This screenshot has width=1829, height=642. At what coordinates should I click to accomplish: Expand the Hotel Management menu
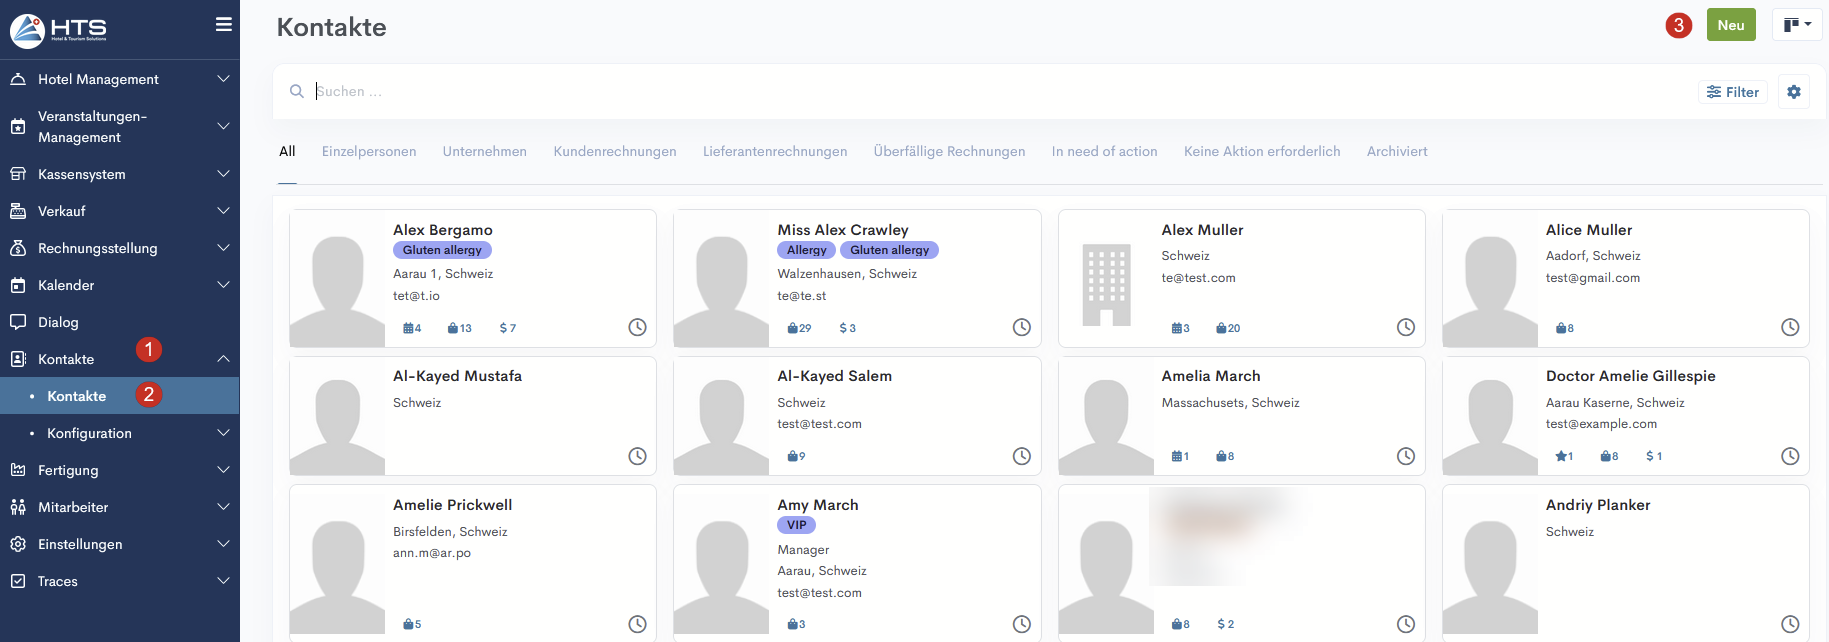tap(120, 79)
